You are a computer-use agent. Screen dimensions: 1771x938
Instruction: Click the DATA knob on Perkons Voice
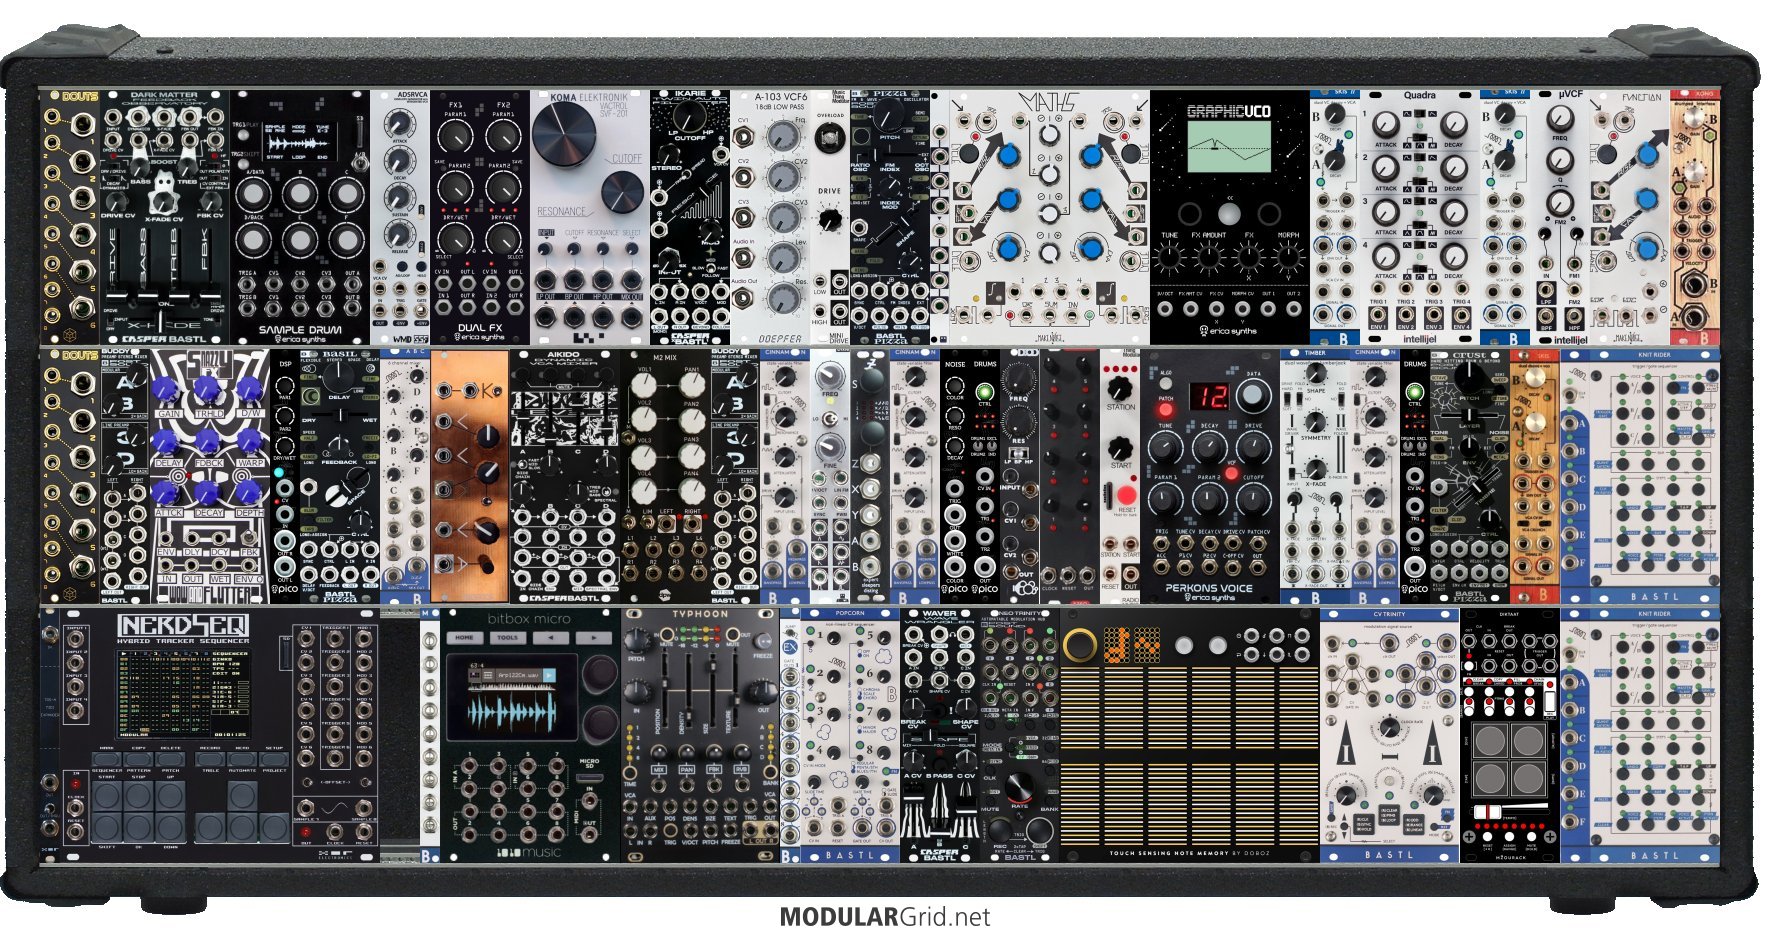point(1253,395)
